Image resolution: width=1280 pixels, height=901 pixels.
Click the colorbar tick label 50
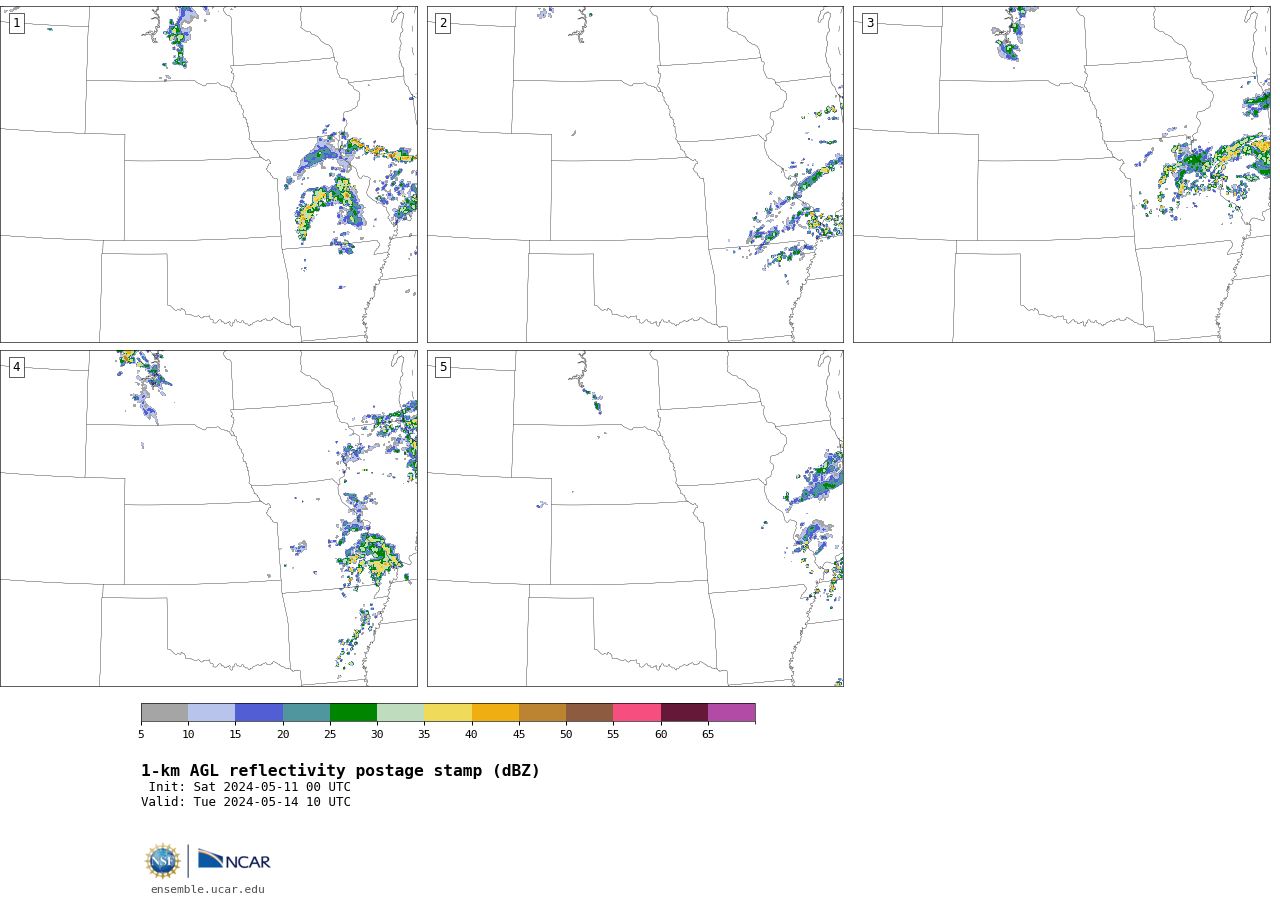click(x=566, y=735)
